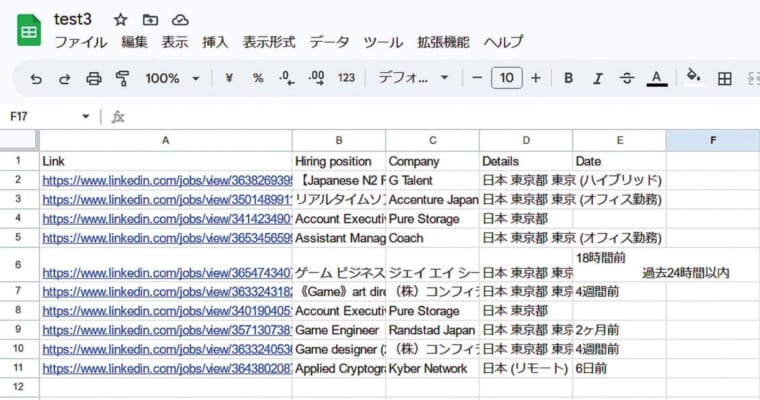
Task: Open the 表示 menu
Action: (x=174, y=42)
